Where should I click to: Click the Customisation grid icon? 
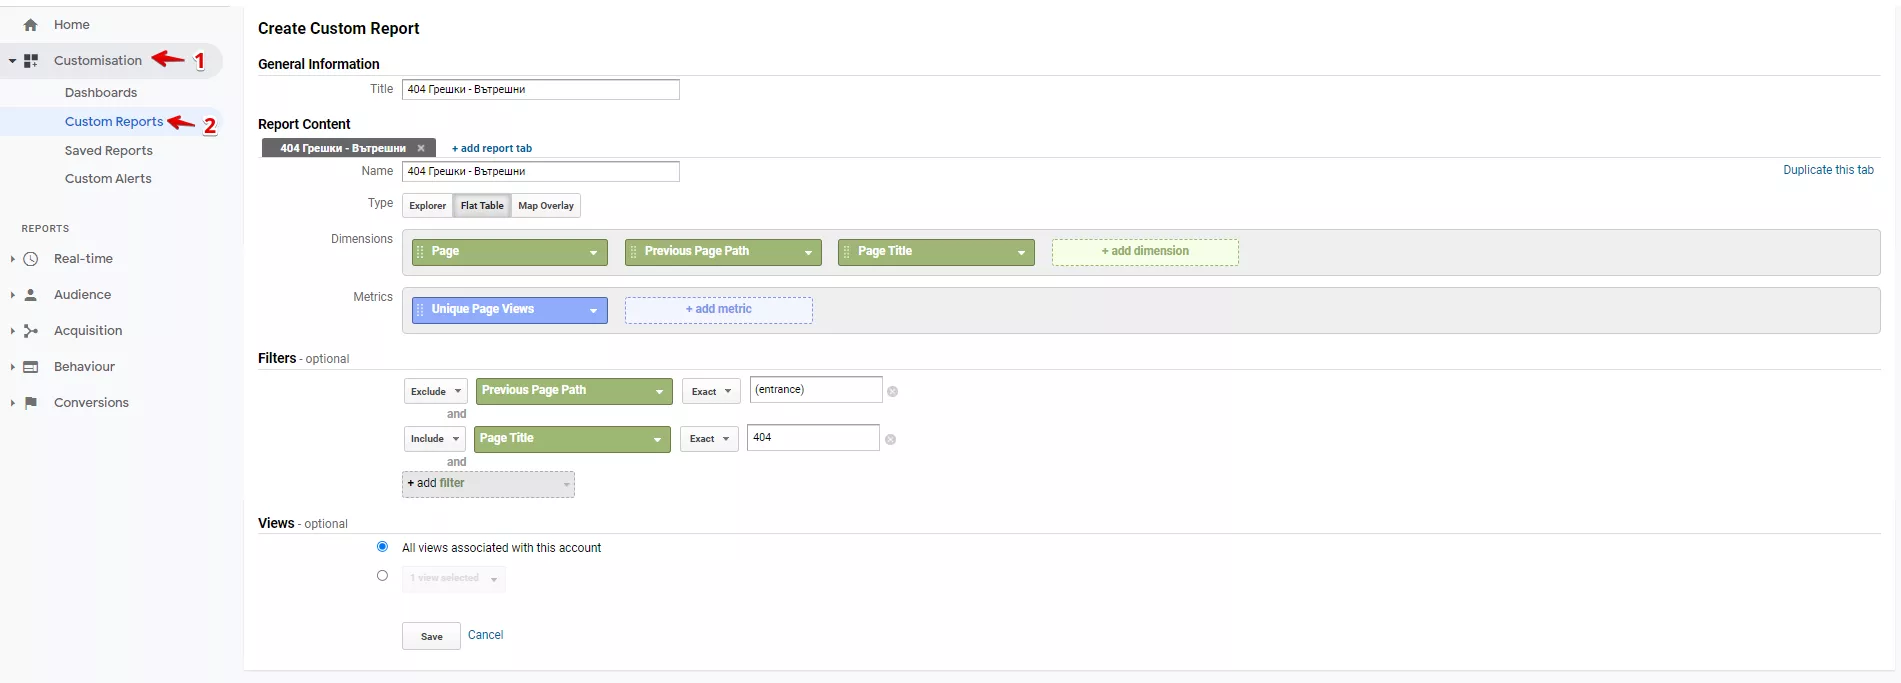pyautogui.click(x=31, y=61)
